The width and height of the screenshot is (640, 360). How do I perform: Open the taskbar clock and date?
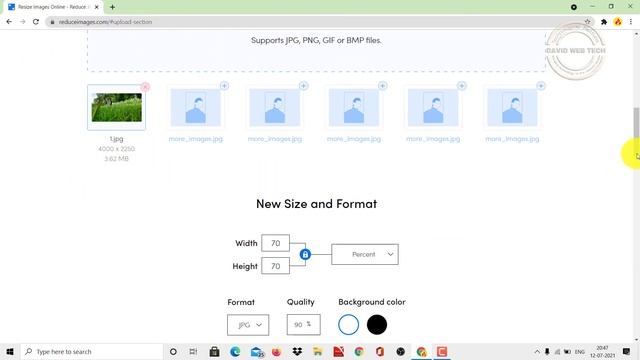[x=602, y=351]
